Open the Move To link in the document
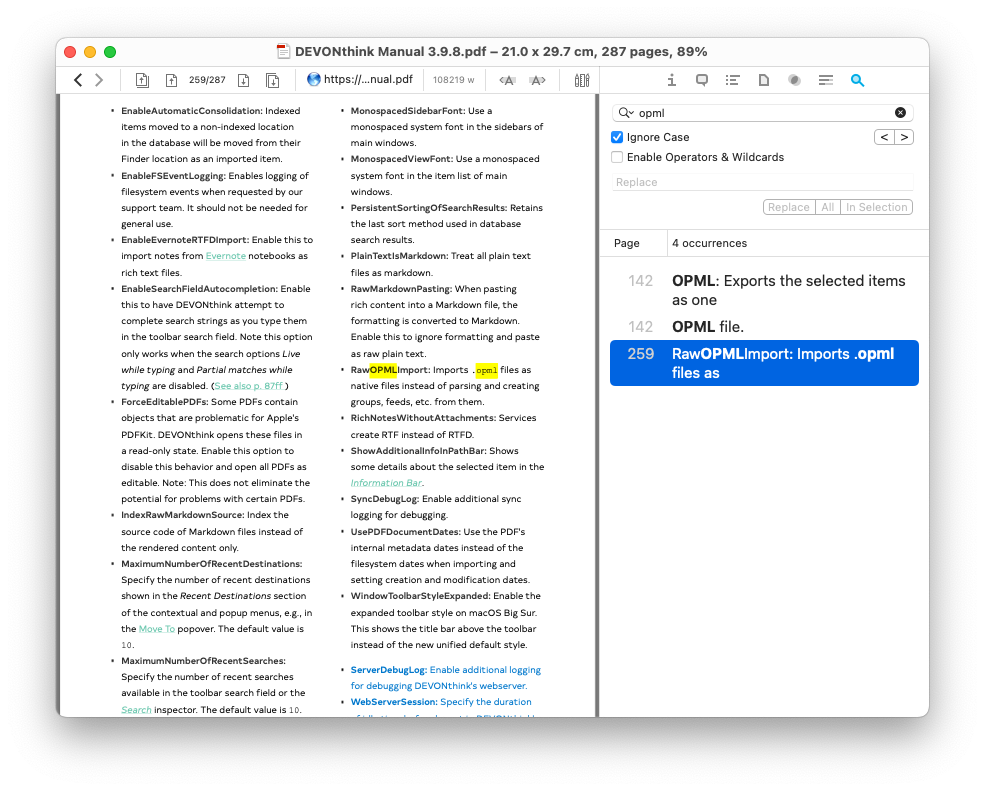Screen dimensions: 985x791 156,629
